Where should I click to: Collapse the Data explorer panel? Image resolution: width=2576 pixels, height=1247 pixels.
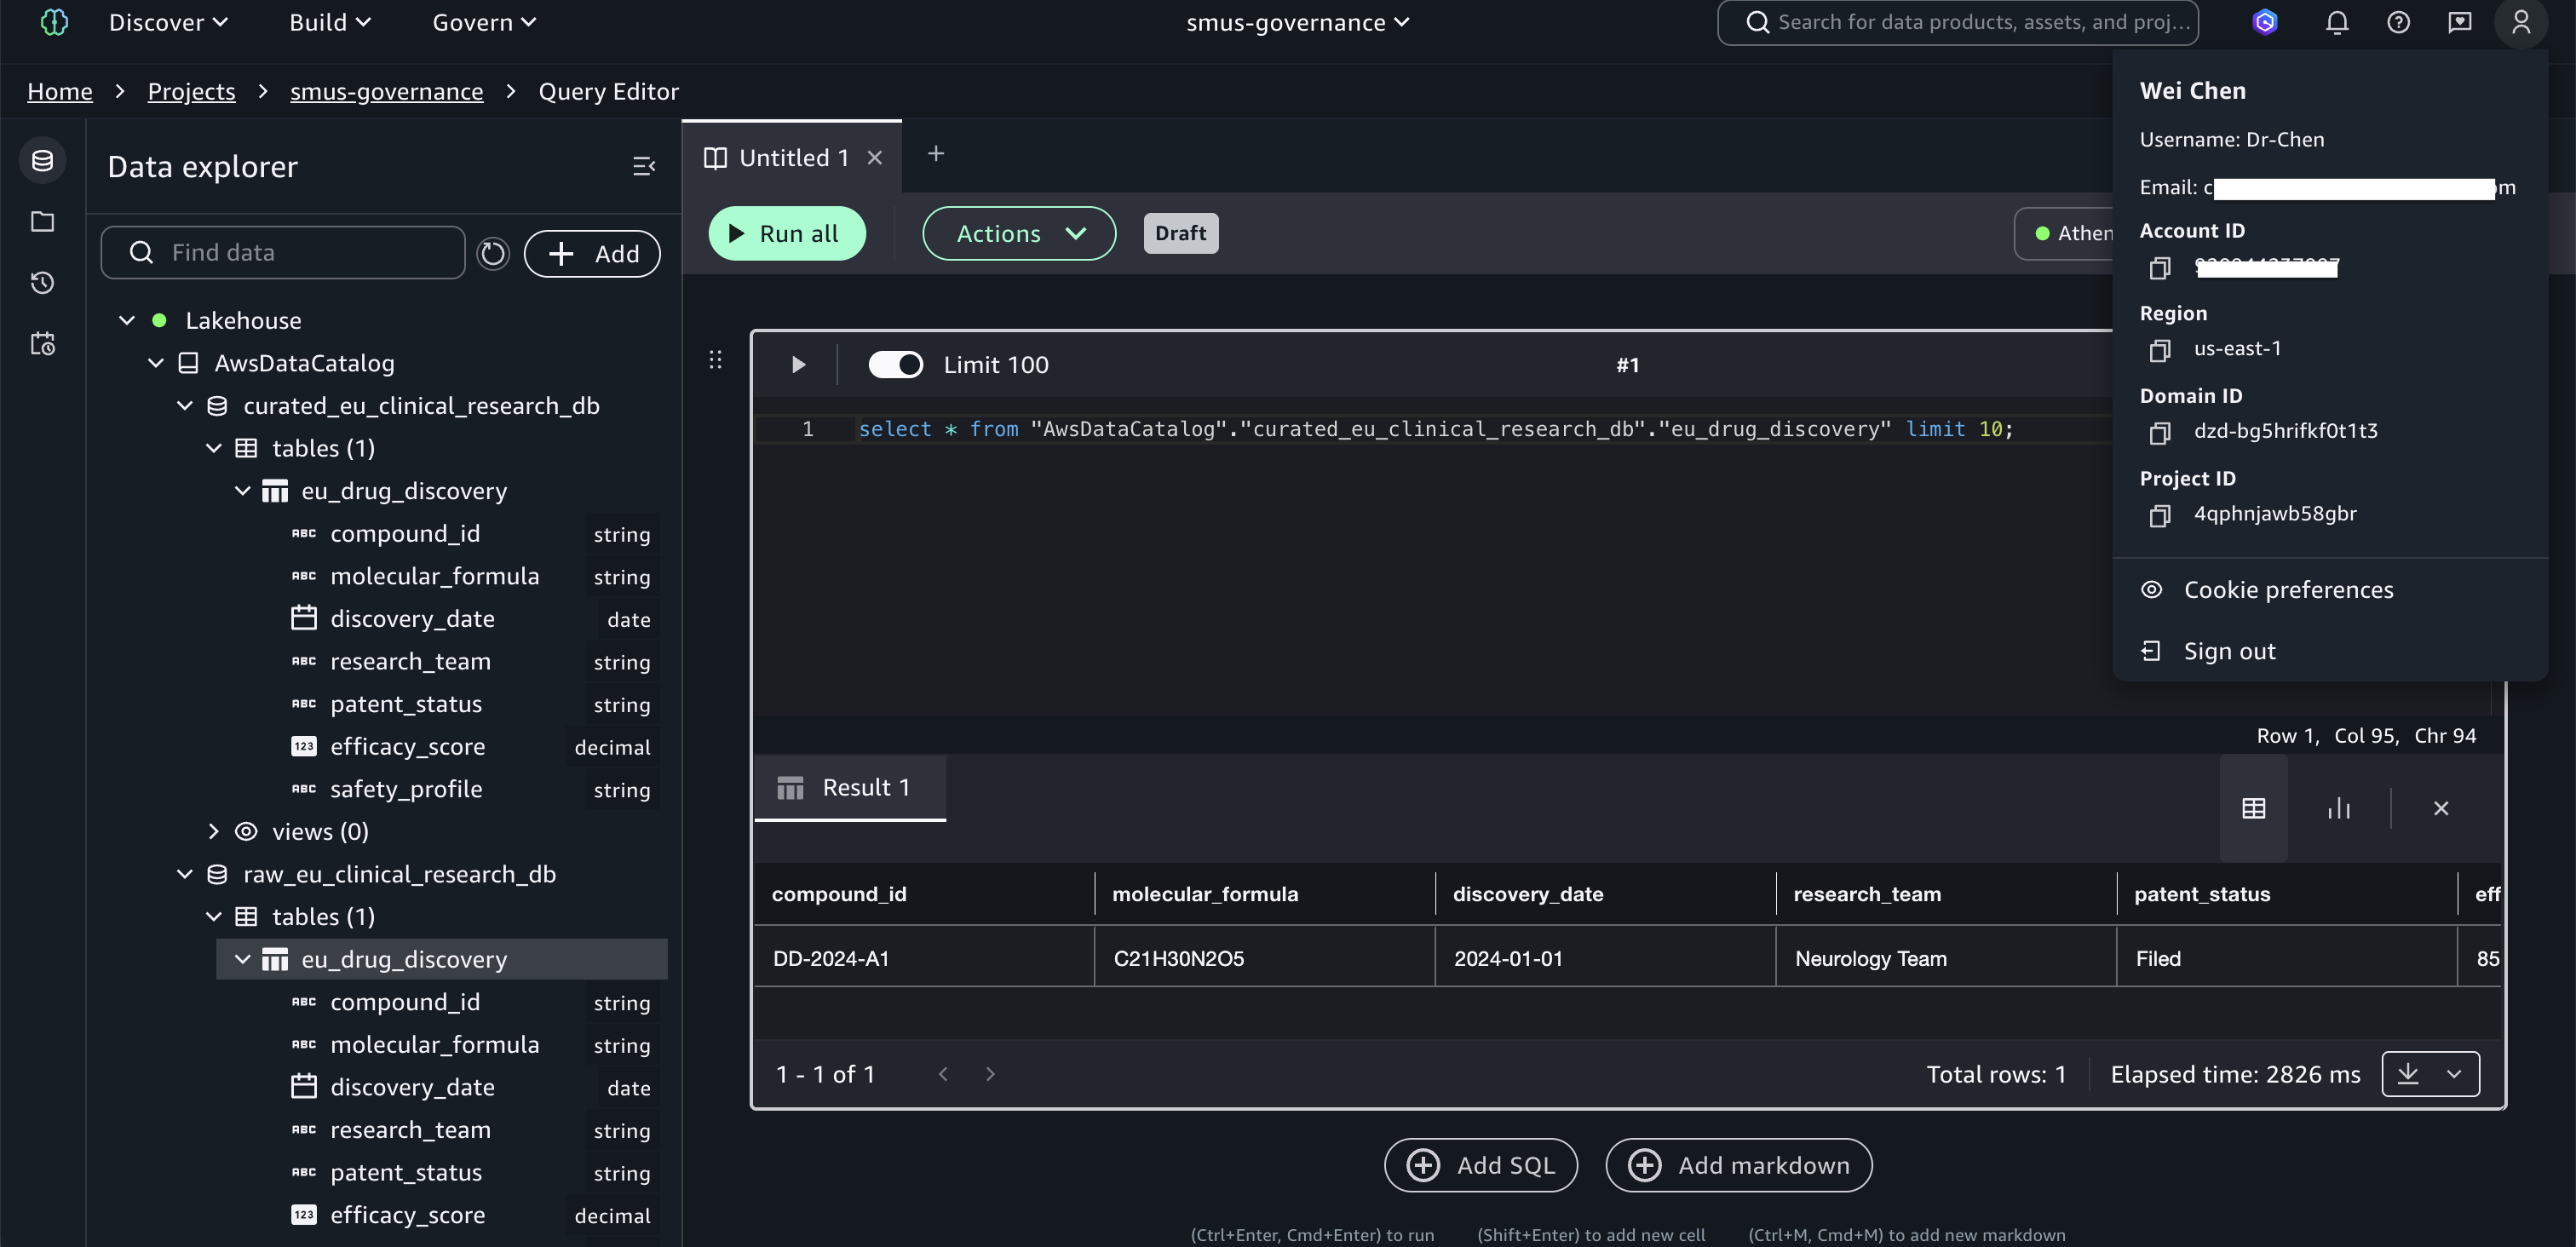[x=644, y=166]
